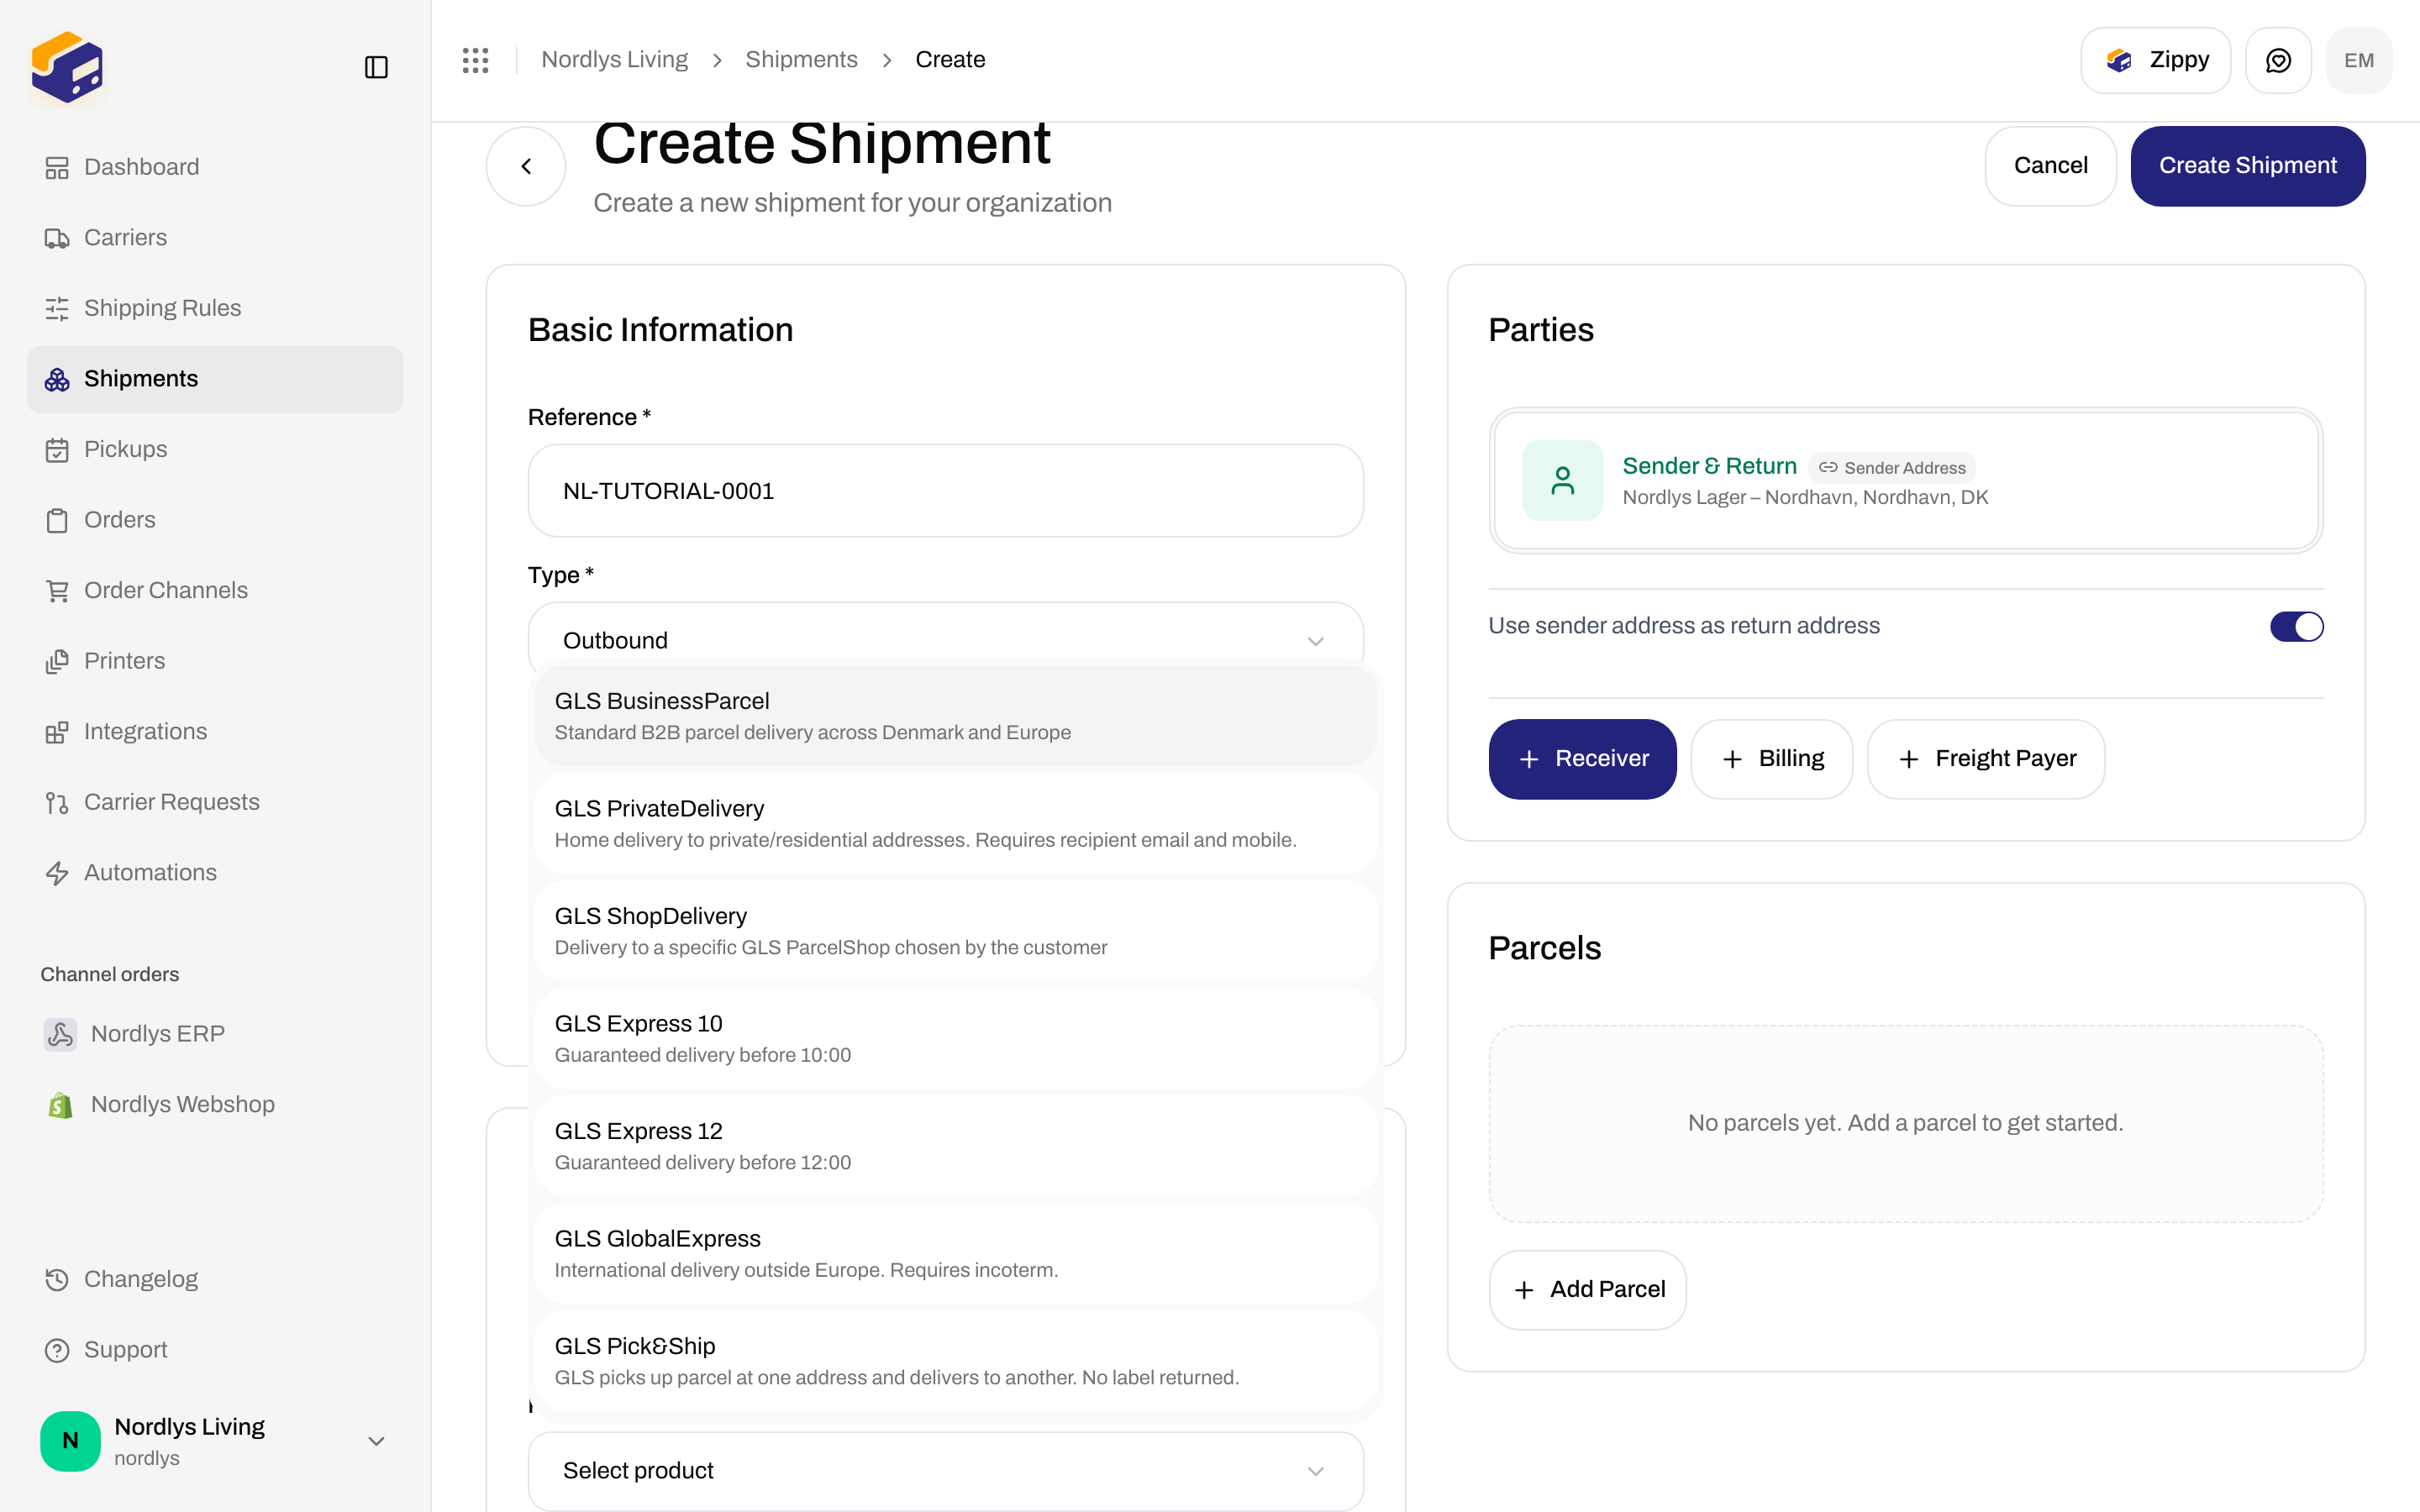Click the Printers icon
Viewport: 2420px width, 1512px height.
[57, 661]
